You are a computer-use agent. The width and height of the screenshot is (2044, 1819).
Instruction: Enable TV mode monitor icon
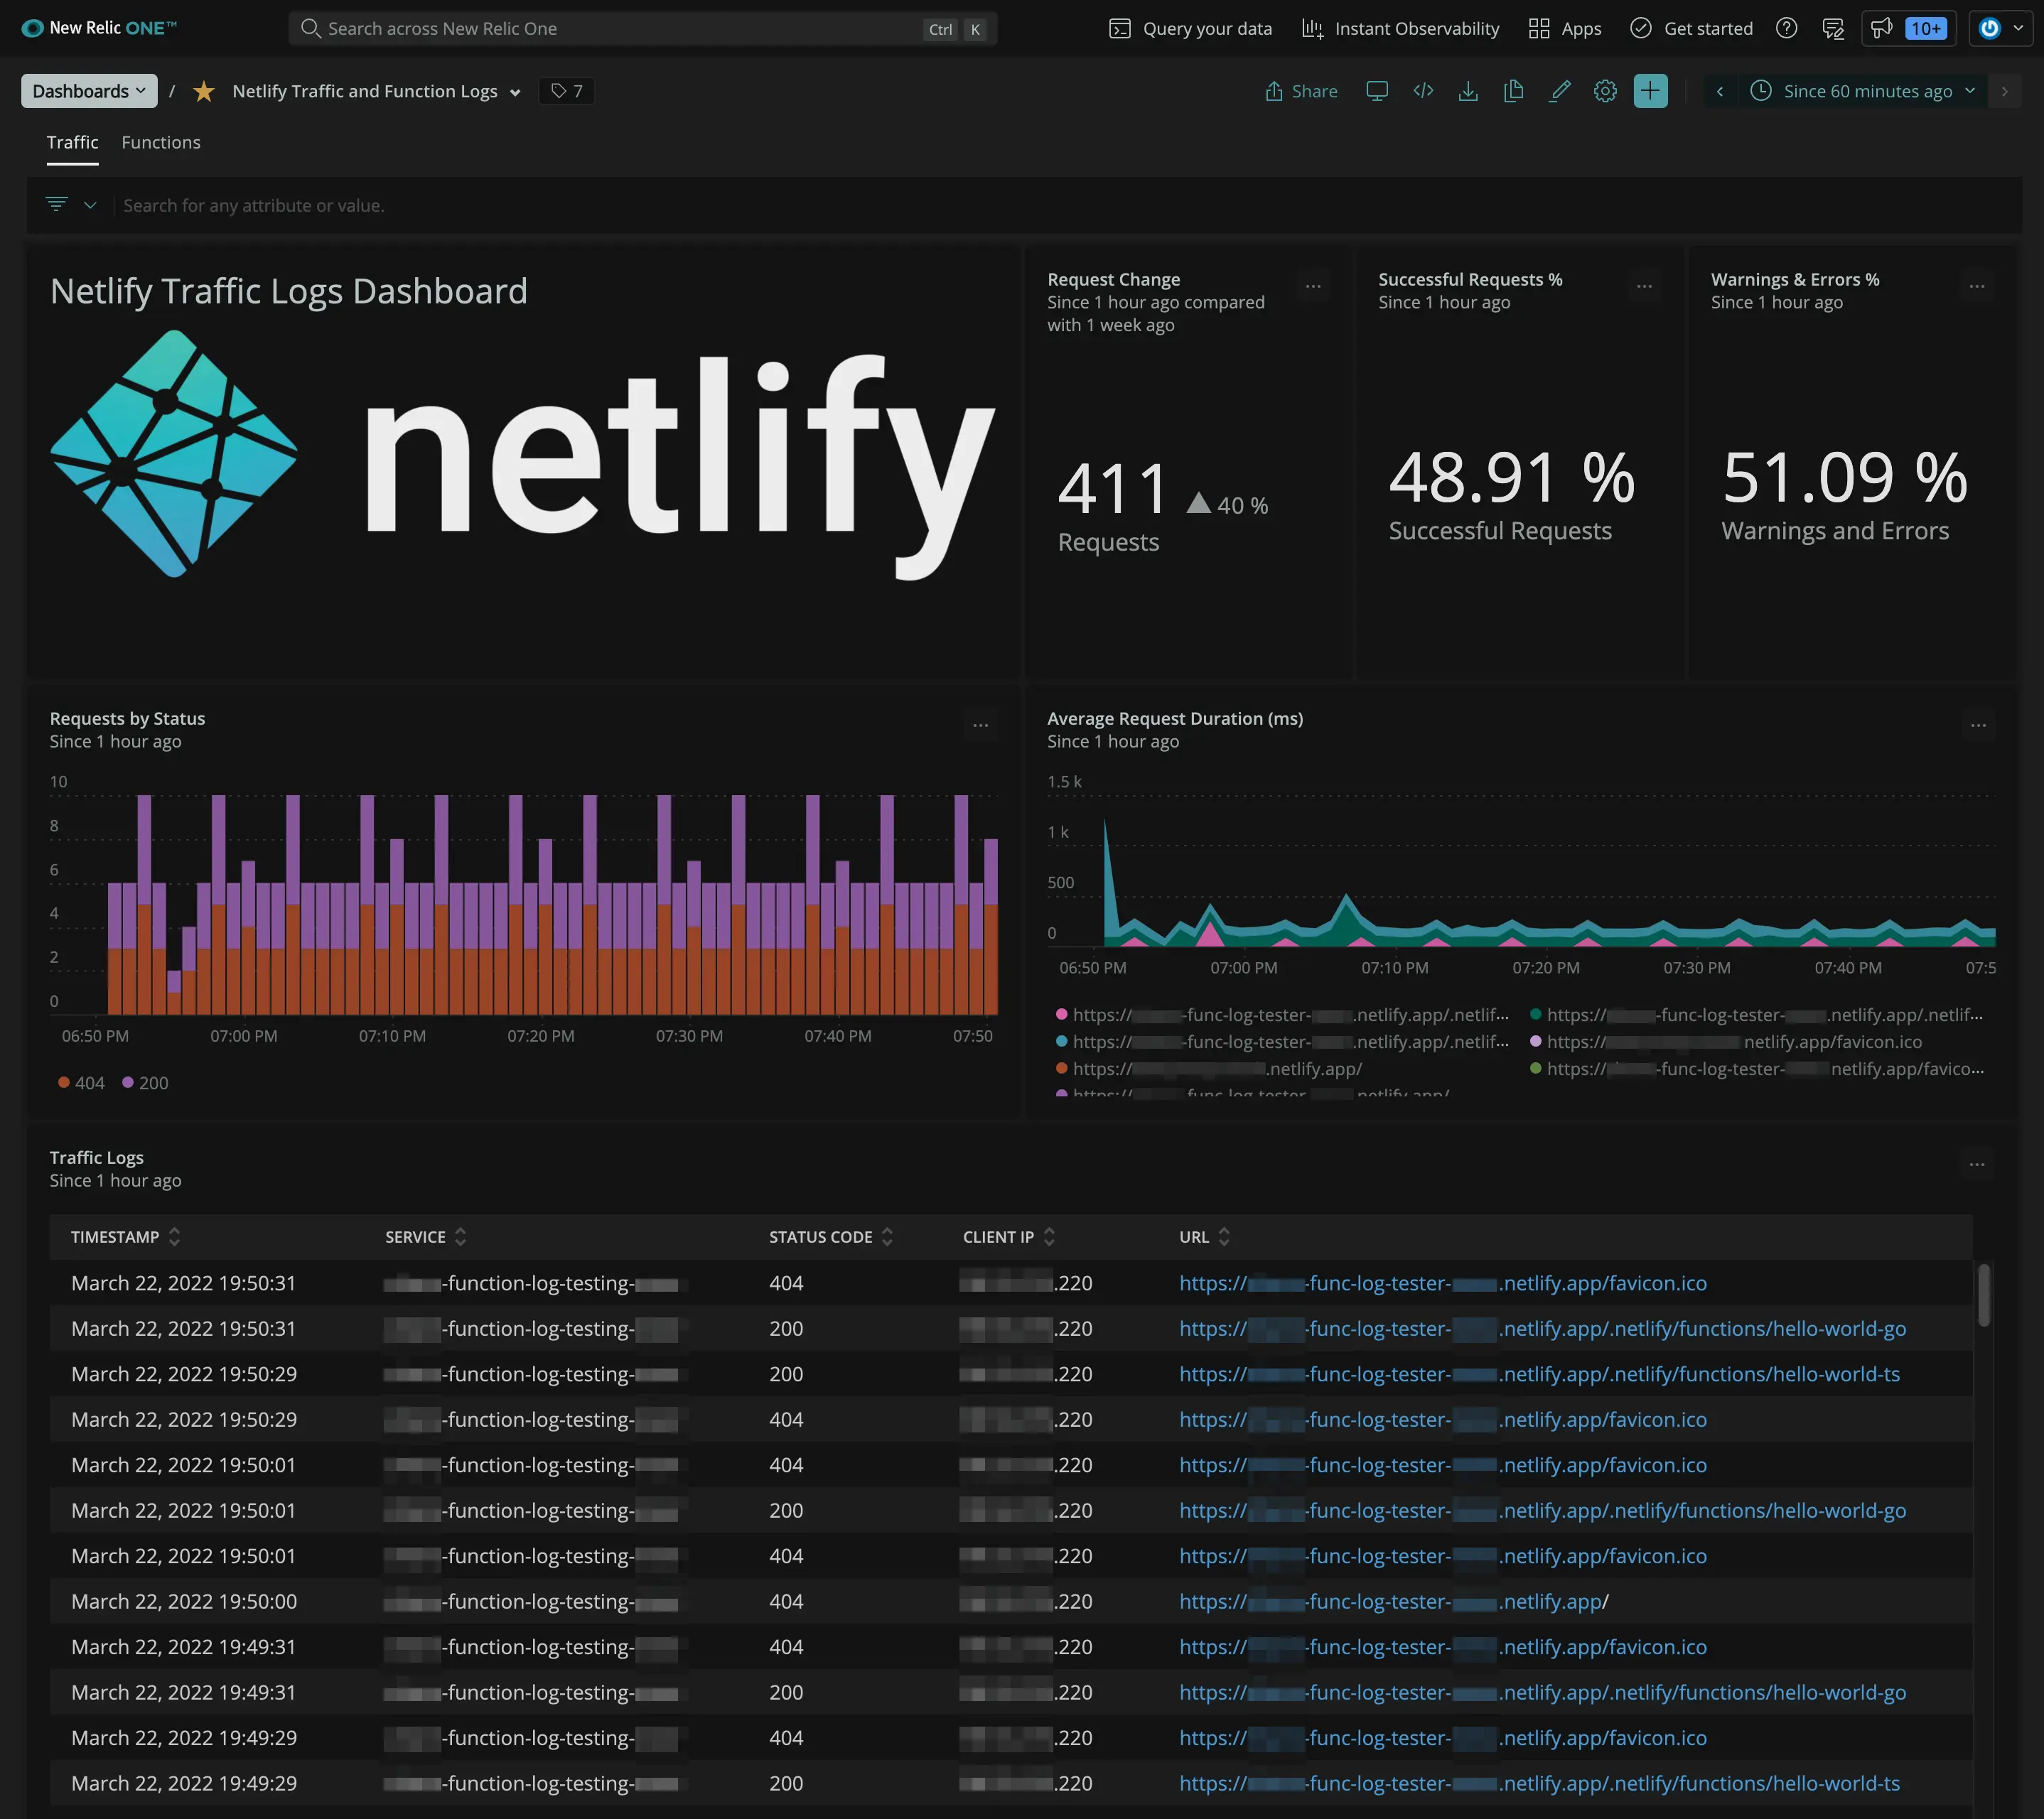tap(1377, 91)
